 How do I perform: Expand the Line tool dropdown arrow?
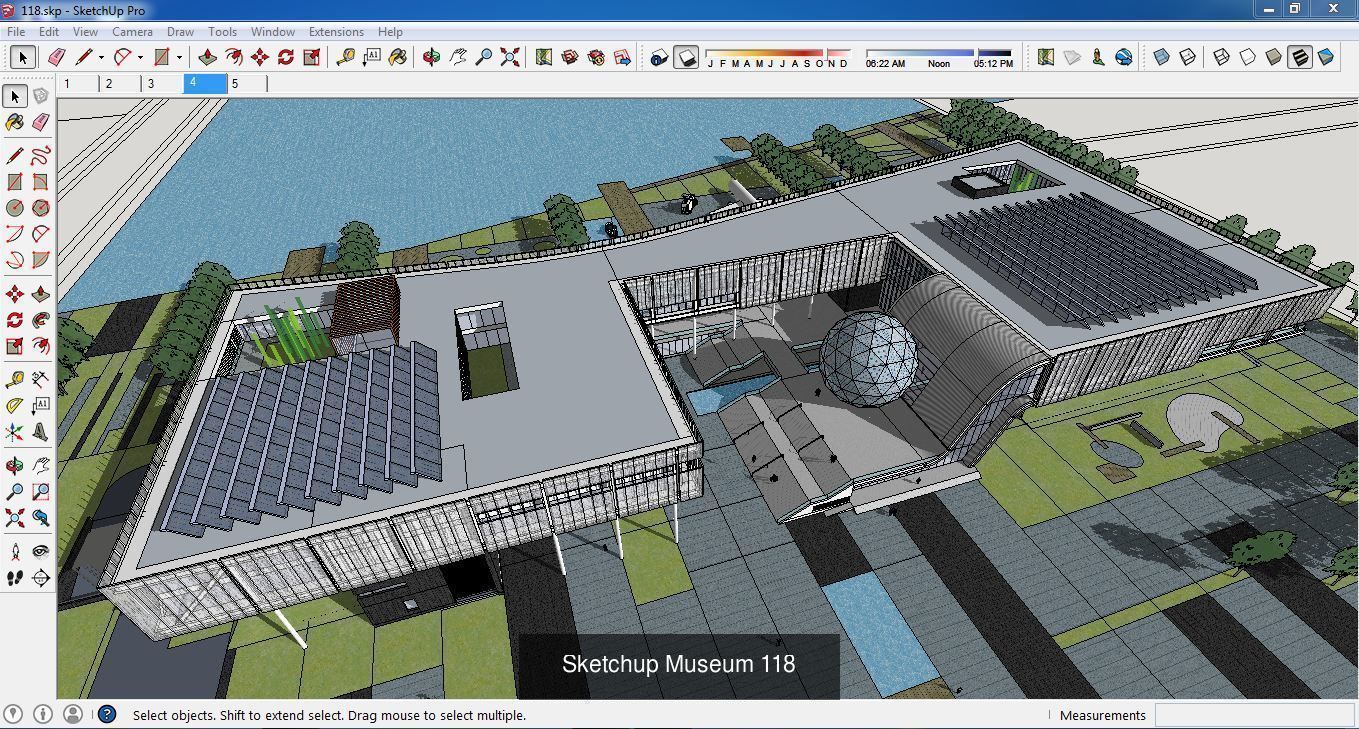(x=102, y=58)
